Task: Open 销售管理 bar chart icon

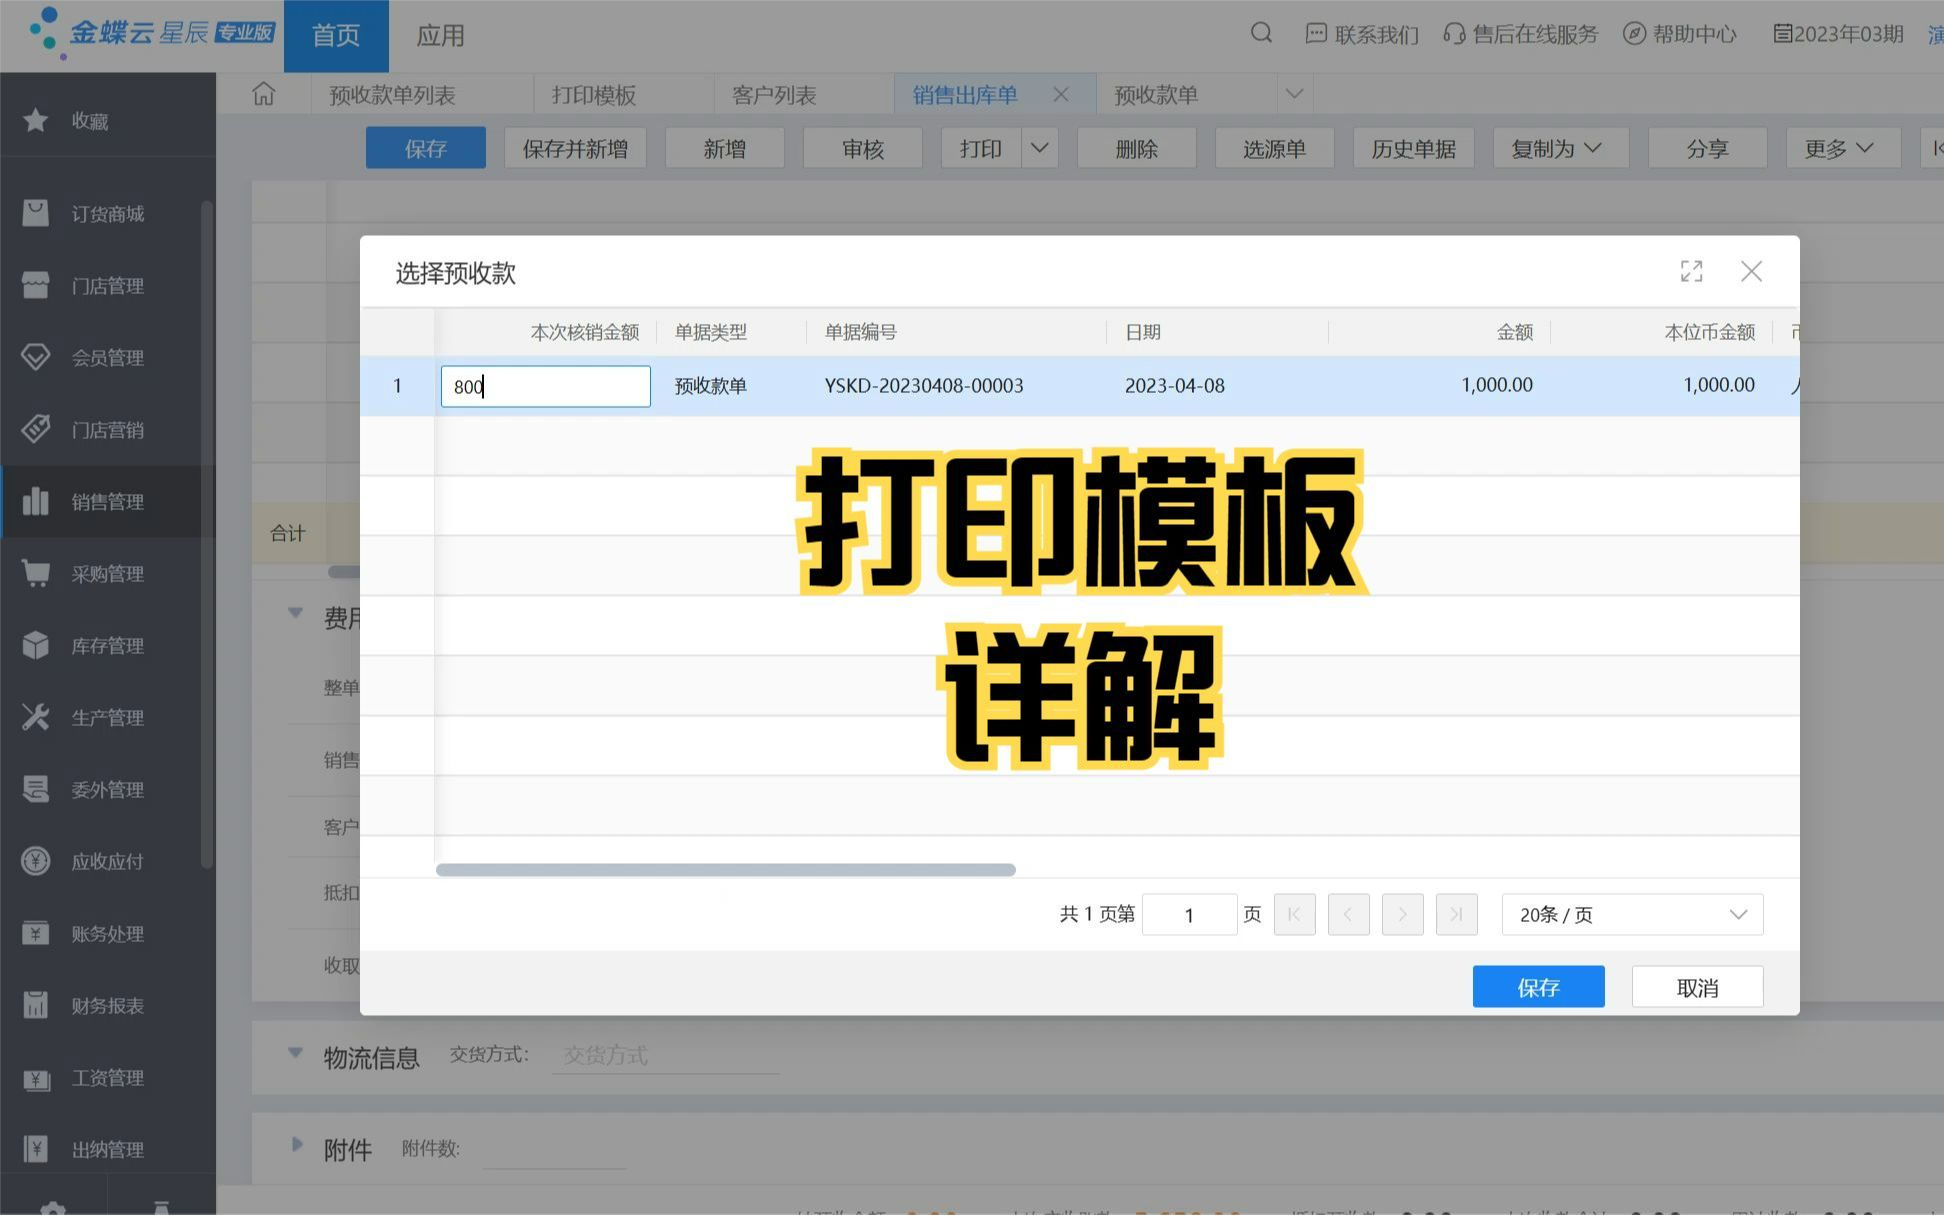Action: click(x=36, y=501)
